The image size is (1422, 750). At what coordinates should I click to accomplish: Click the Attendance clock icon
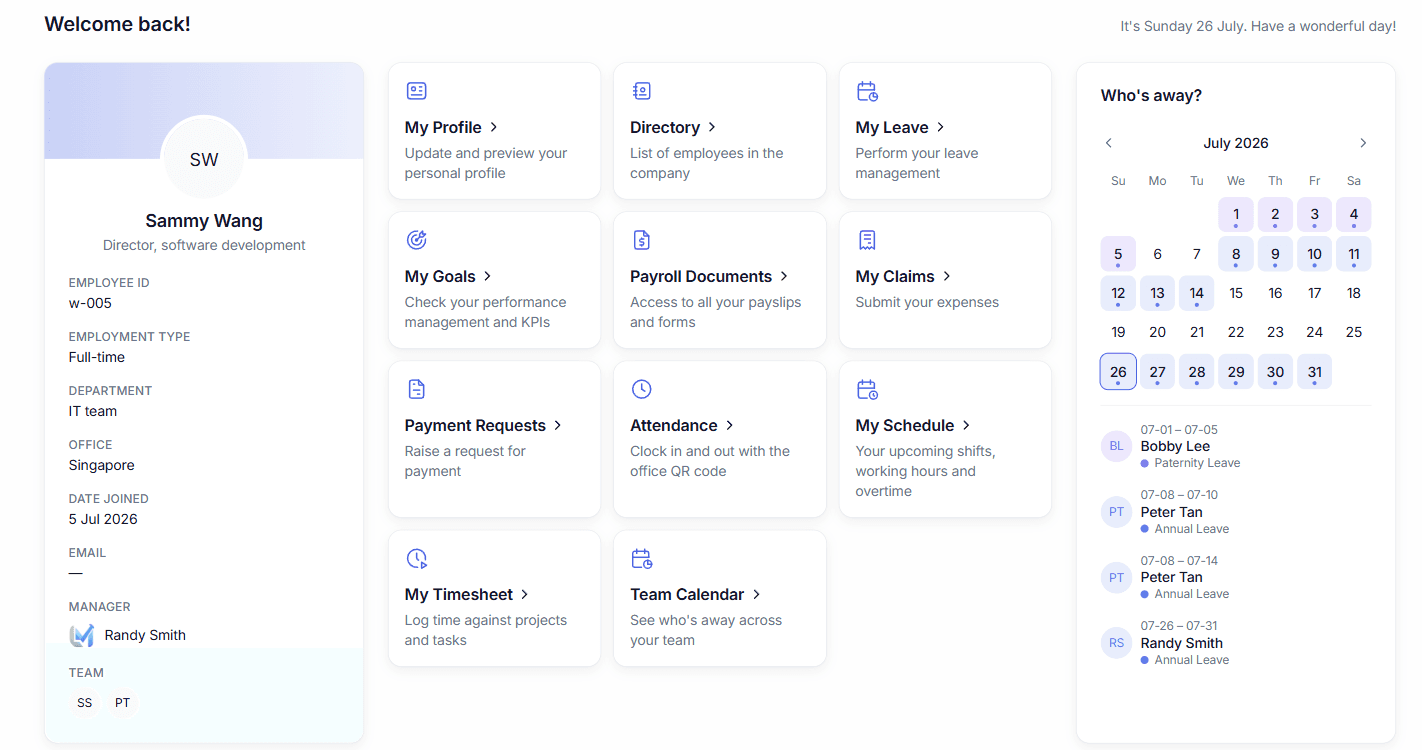642,389
